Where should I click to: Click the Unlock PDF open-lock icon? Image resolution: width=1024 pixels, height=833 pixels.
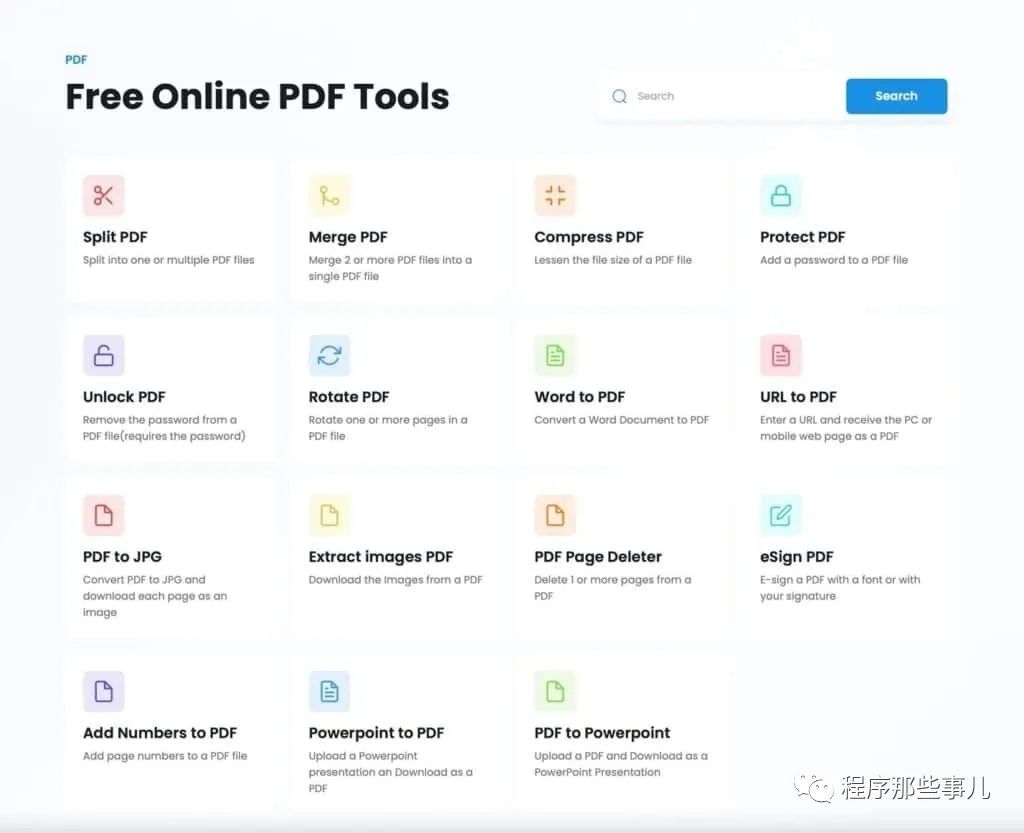[103, 355]
